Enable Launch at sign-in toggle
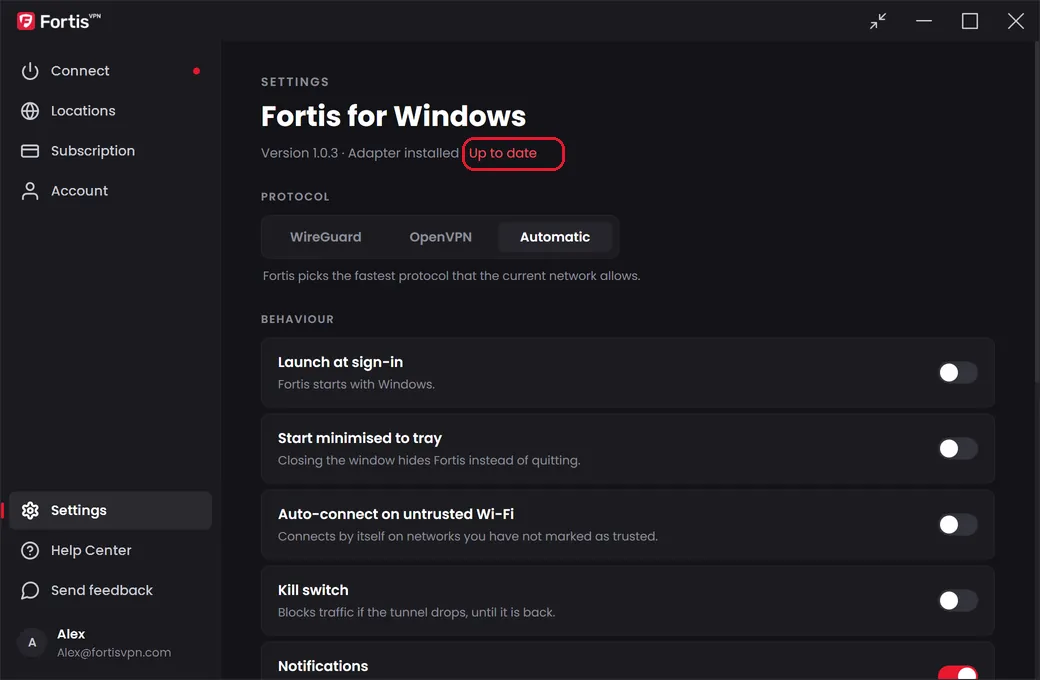Viewport: 1040px width, 680px height. pos(958,373)
